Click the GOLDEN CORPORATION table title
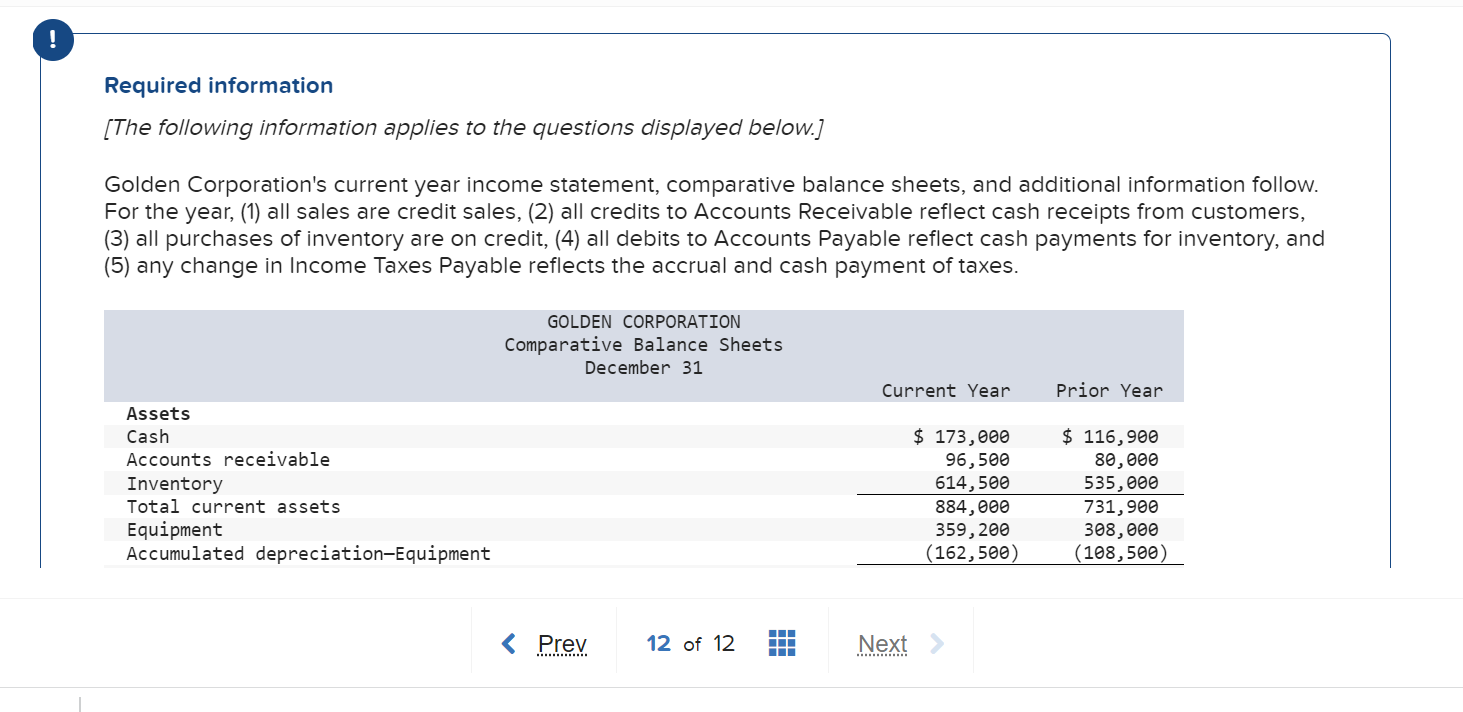Viewport: 1463px width, 712px height. [x=643, y=321]
